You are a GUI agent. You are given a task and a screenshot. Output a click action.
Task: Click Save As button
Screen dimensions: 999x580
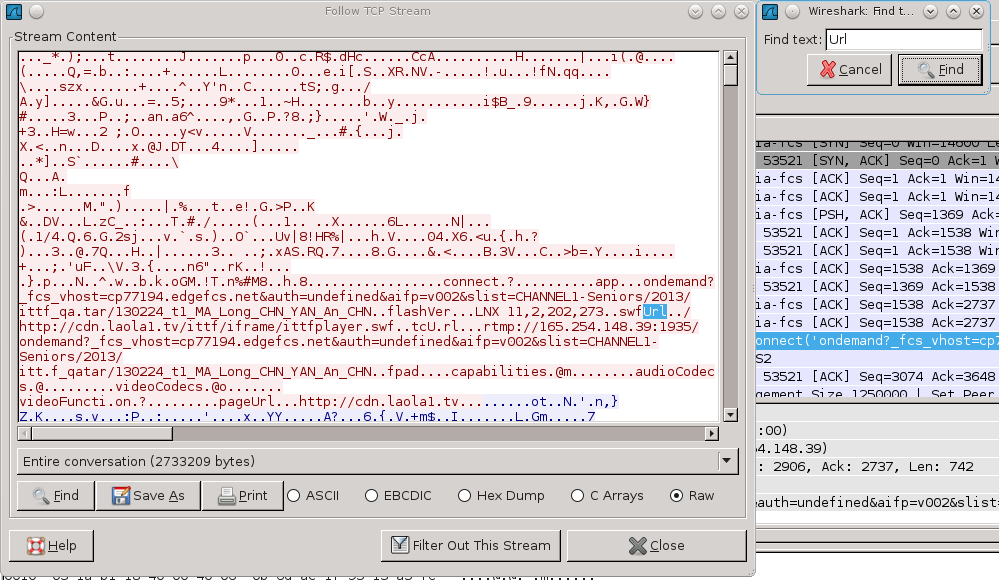148,495
